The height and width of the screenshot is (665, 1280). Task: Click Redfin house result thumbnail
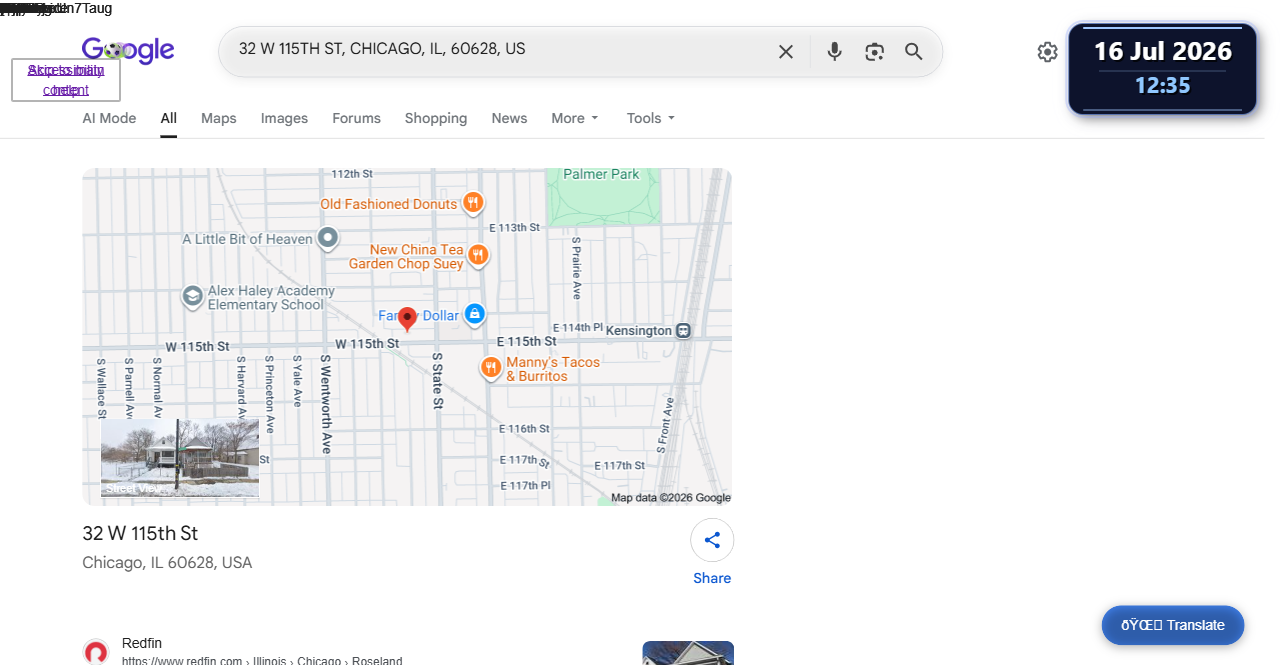pos(688,653)
